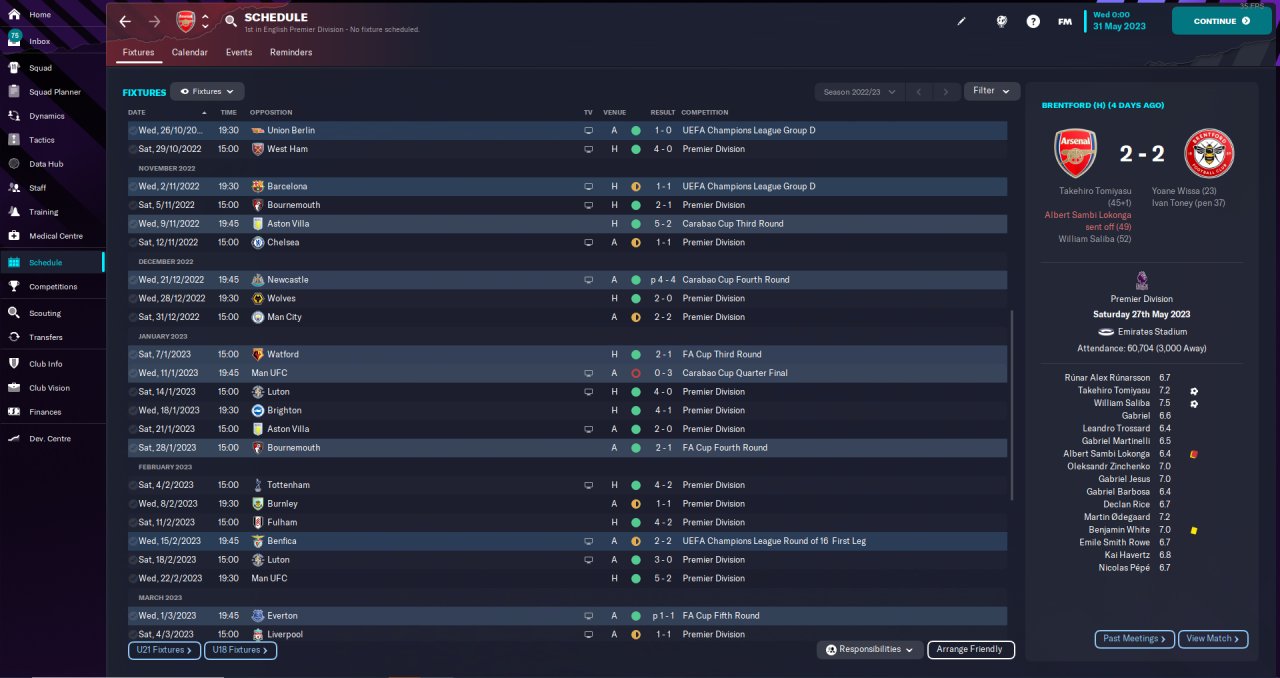Click the Man City opposition name
This screenshot has height=678, width=1280.
coord(284,317)
